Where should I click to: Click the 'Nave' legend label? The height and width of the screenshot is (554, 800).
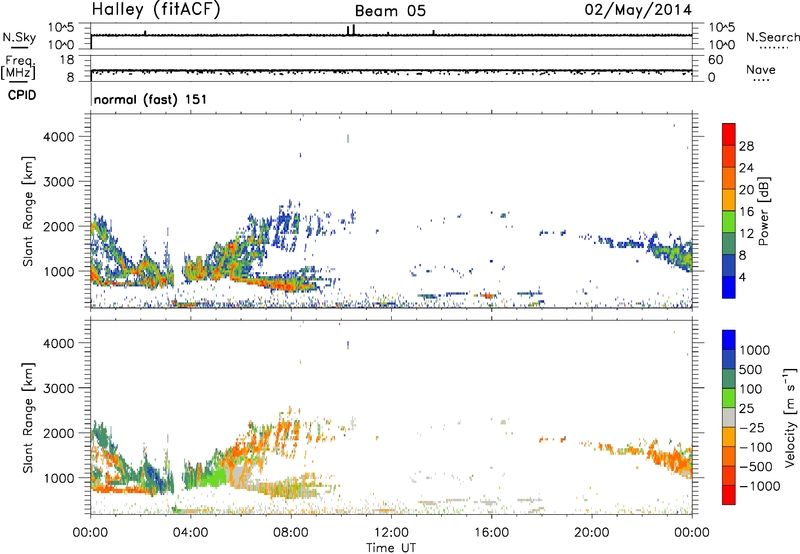coord(761,69)
